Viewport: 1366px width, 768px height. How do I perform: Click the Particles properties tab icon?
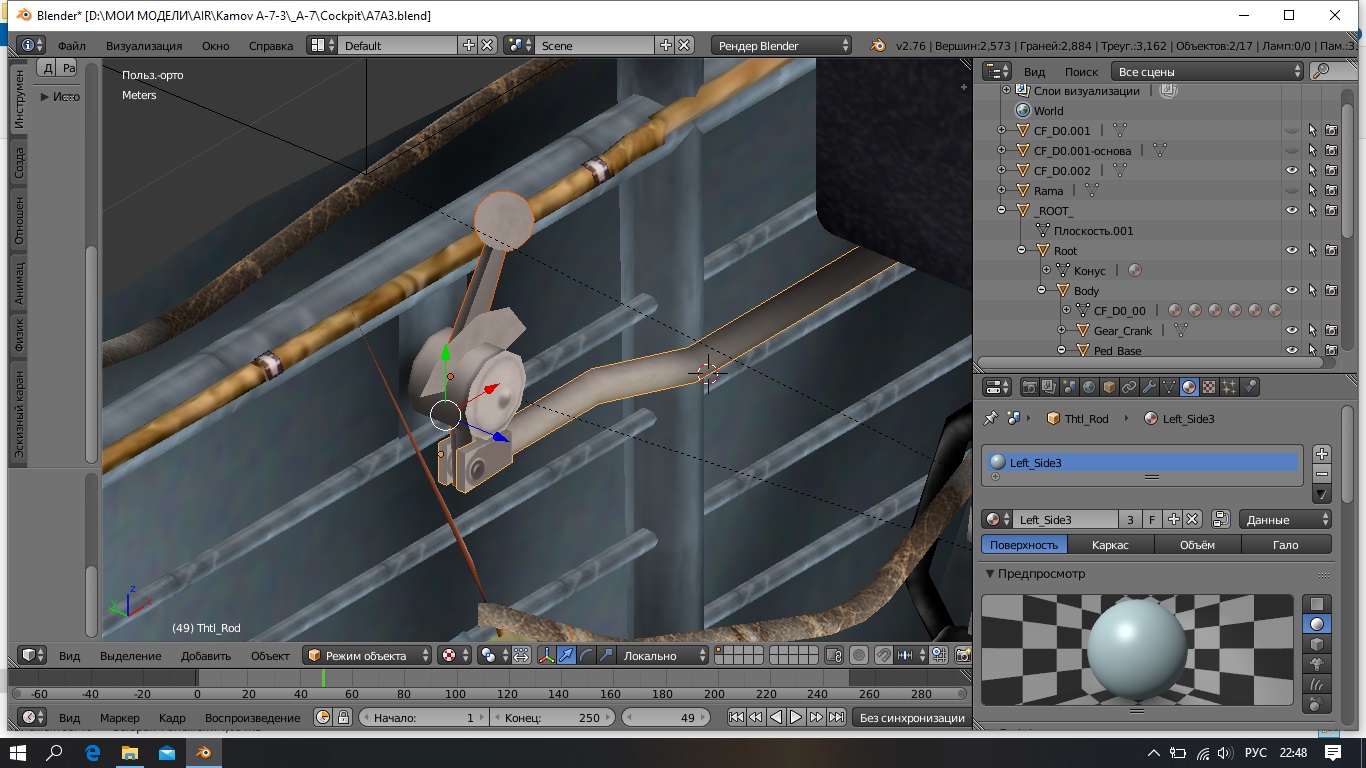click(x=1229, y=387)
